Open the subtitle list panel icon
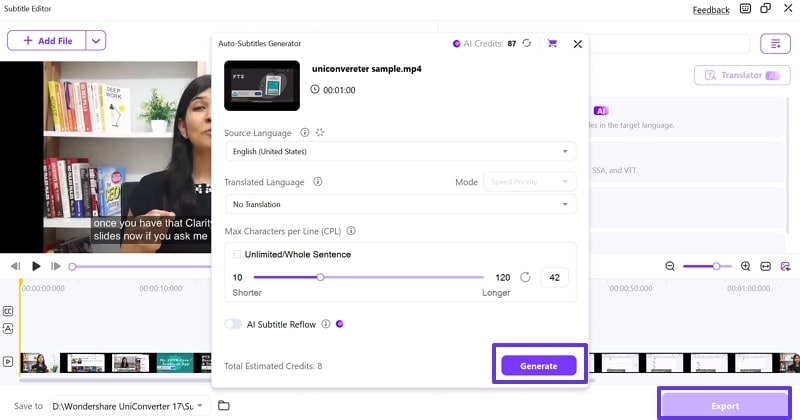Viewport: 800px width, 420px height. (775, 44)
